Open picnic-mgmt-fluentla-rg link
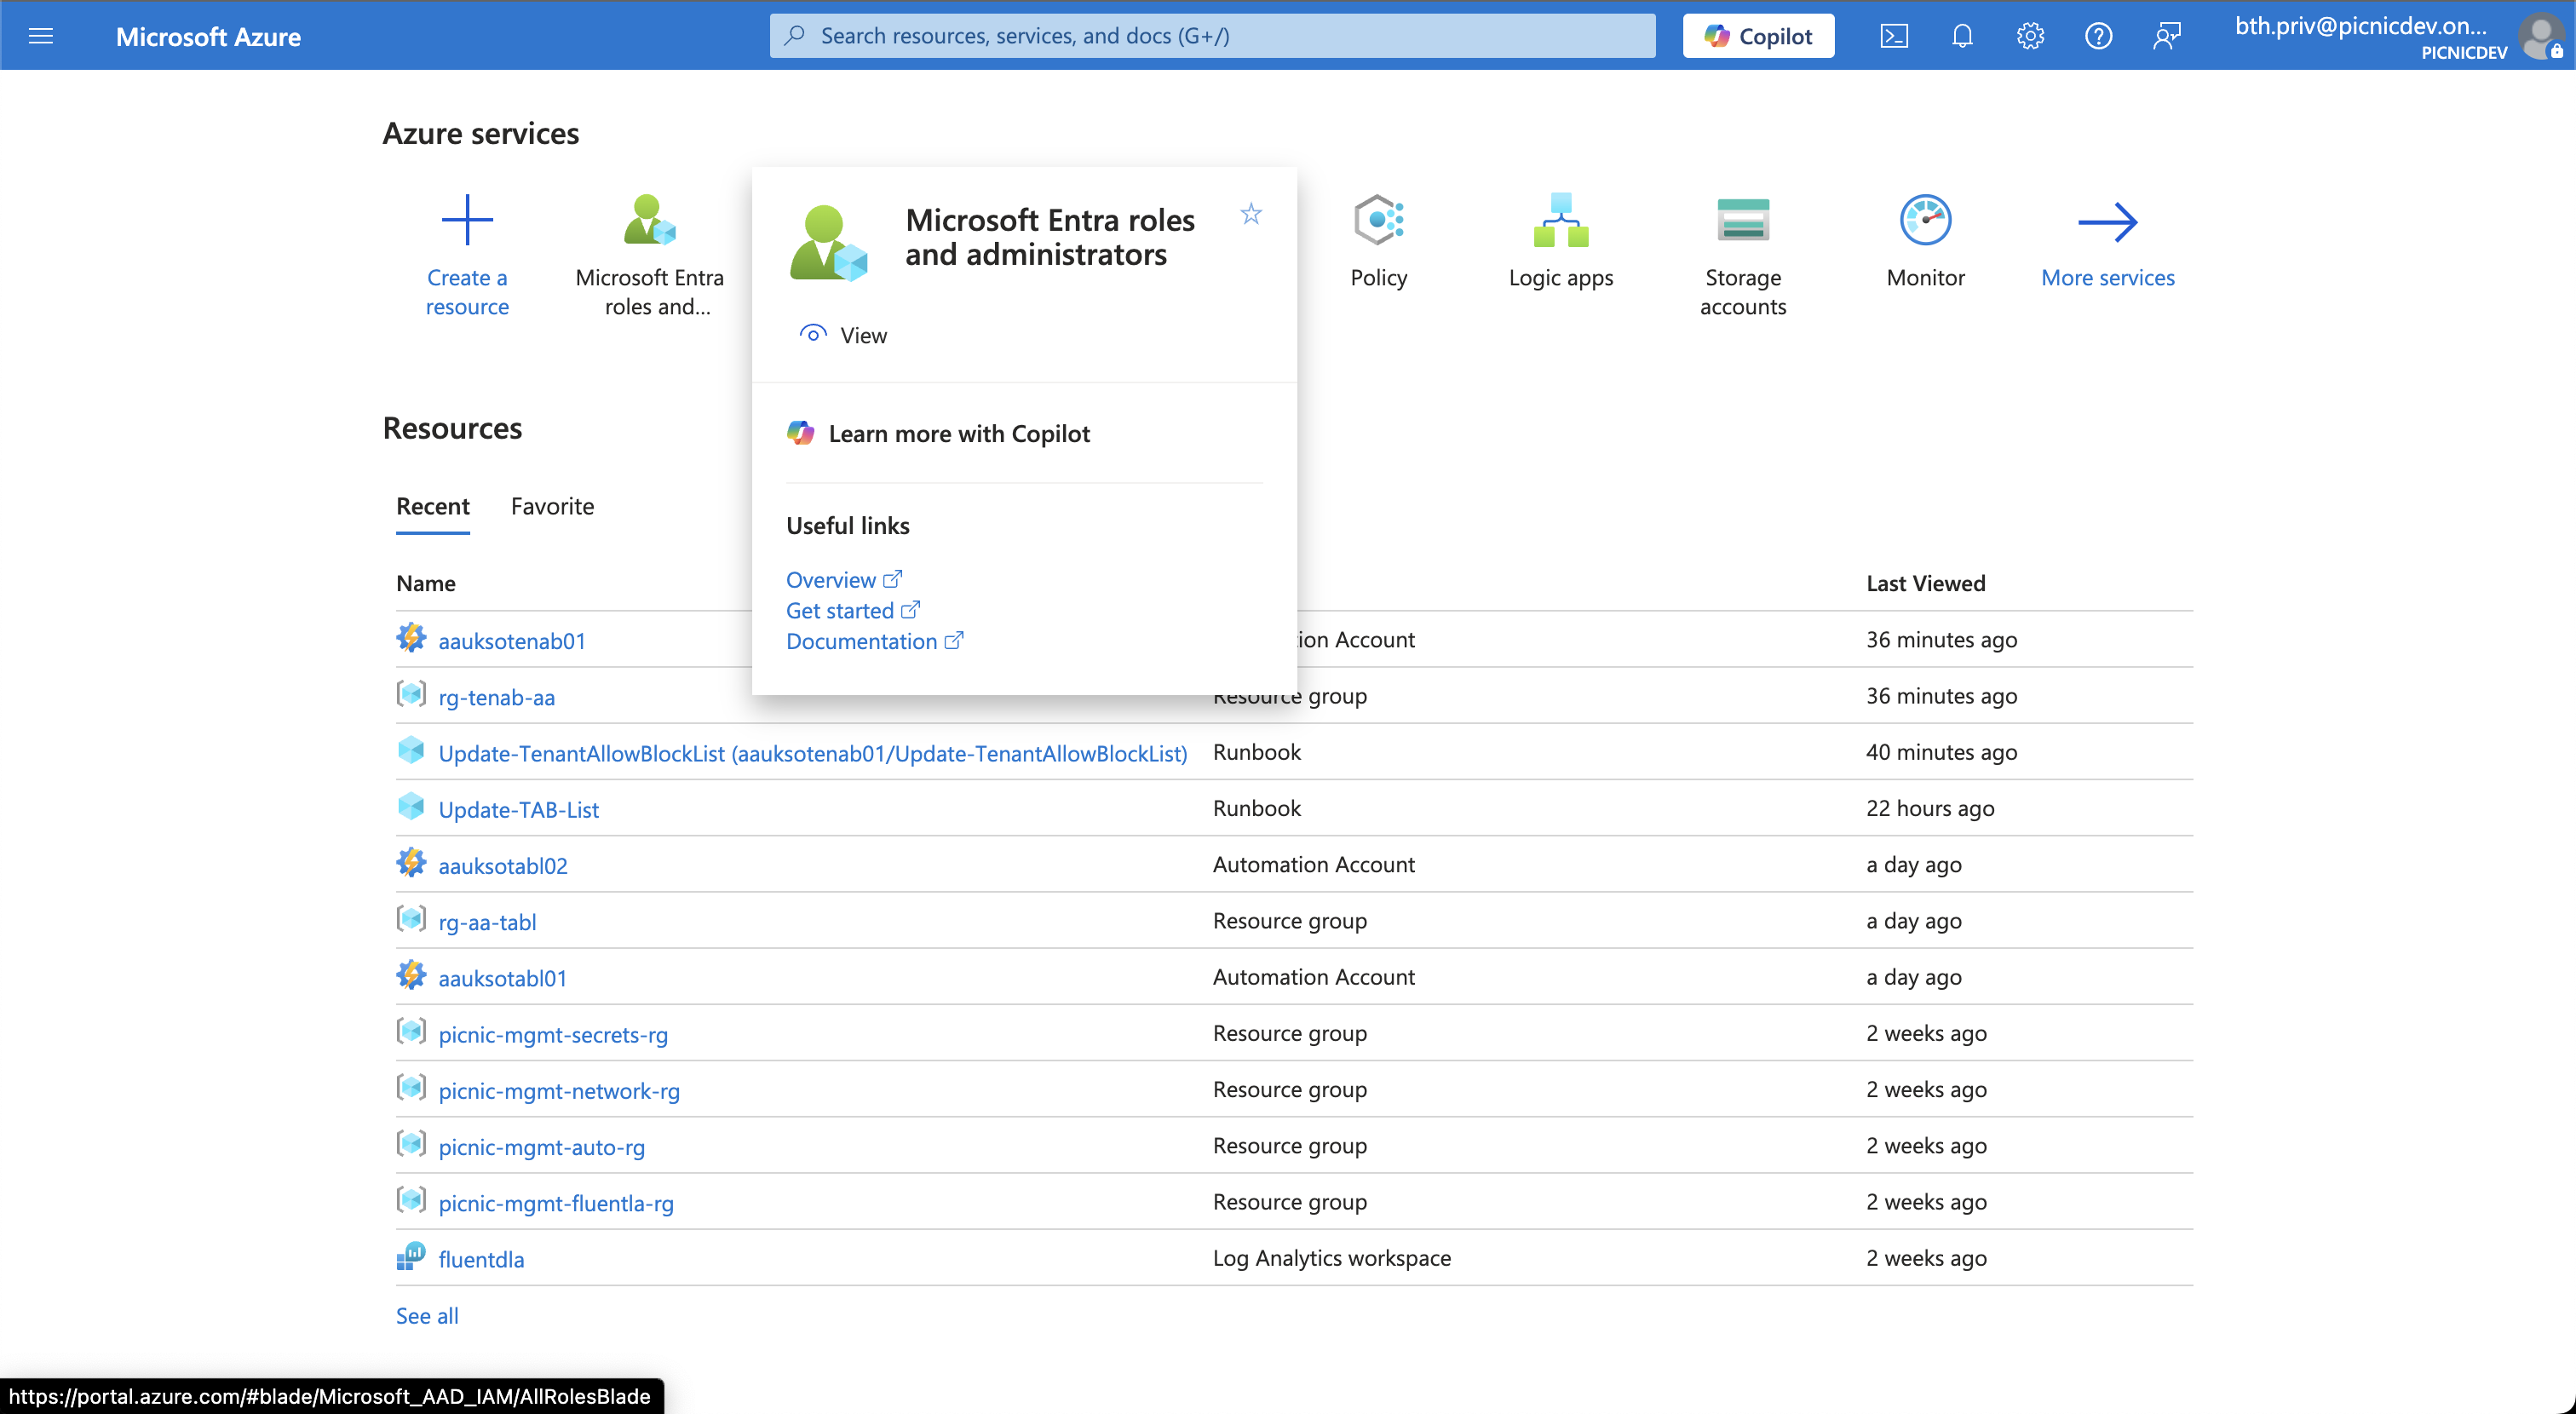Image resolution: width=2576 pixels, height=1414 pixels. coord(556,1203)
